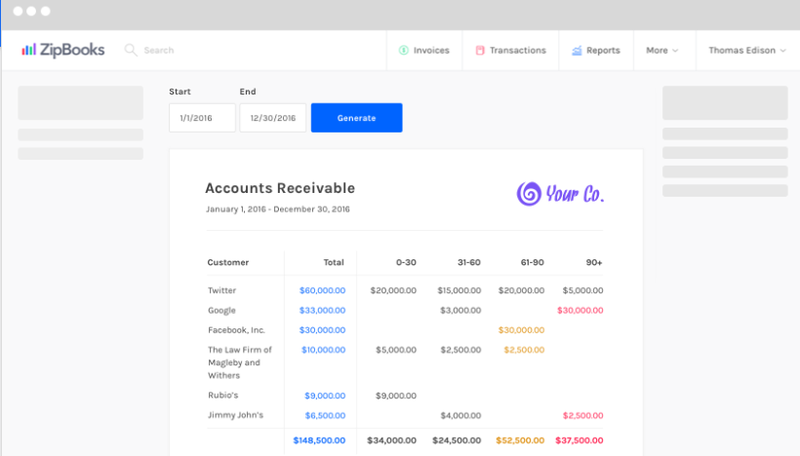The width and height of the screenshot is (800, 456).
Task: Click the Transactions icon
Action: (480, 50)
